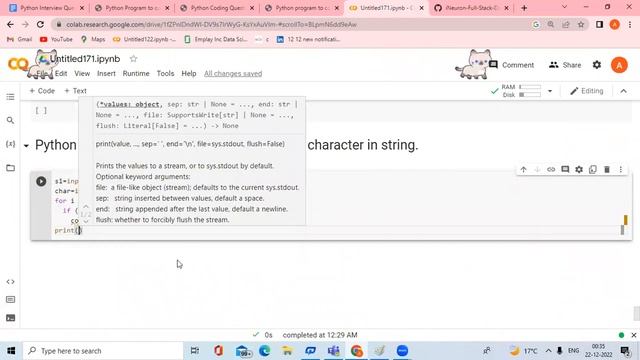Image resolution: width=640 pixels, height=360 pixels.
Task: Open the Tools menu
Action: [165, 73]
